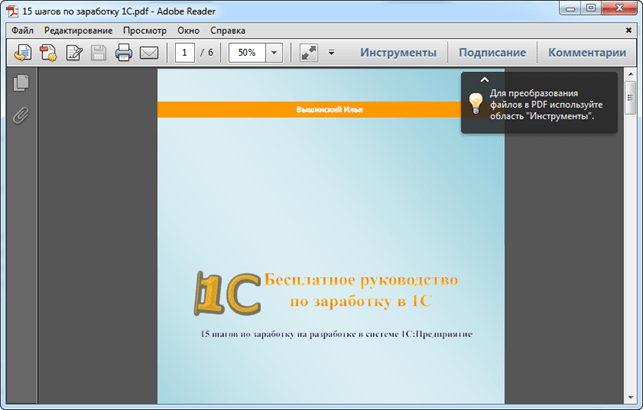Click the tip text about PDF conversion
Screen dimensions: 643x410
click(x=546, y=105)
